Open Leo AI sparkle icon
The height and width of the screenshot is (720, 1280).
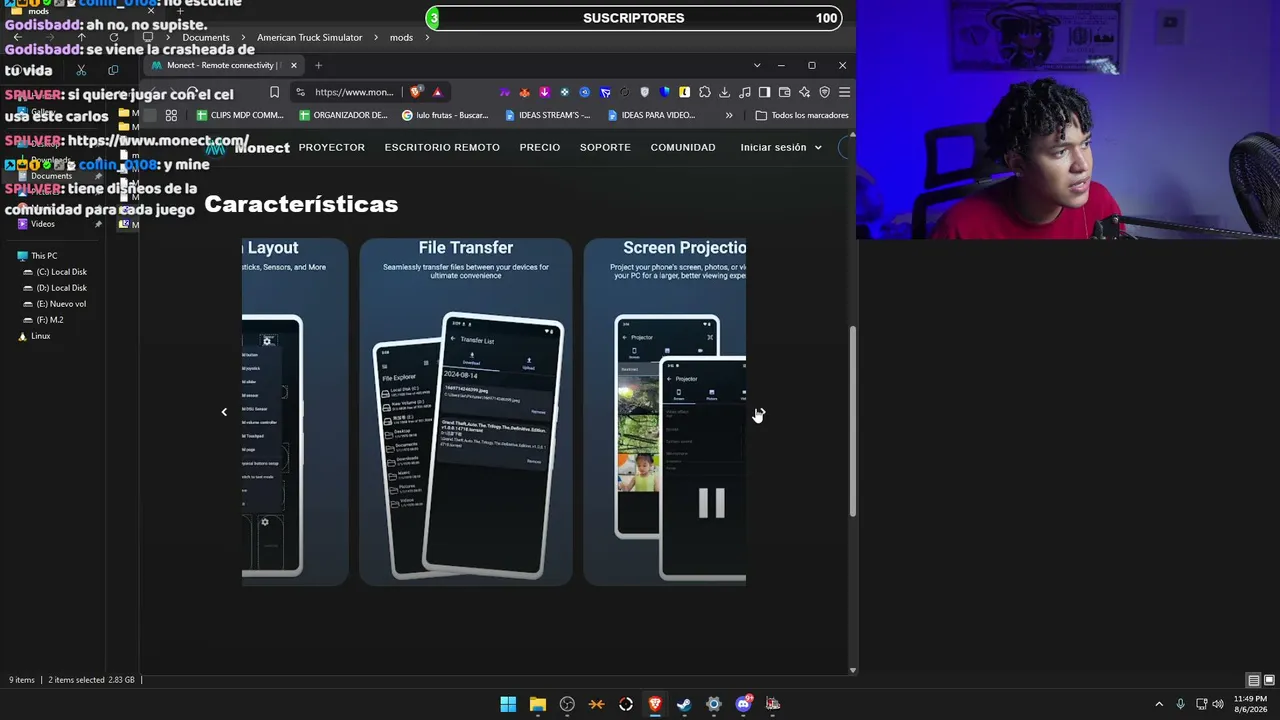point(805,92)
